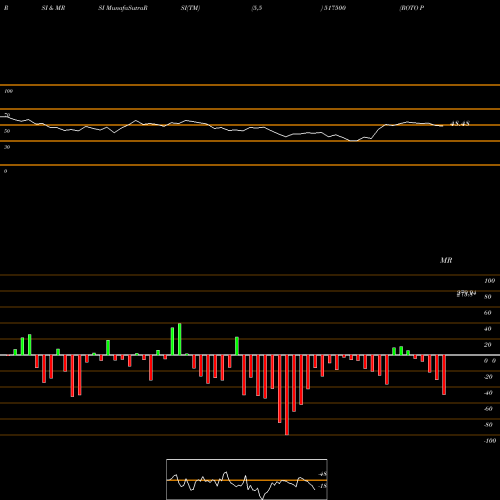Screen dimensions: 500x500
Task: Click the 'SI(TM)' header label
Action: tap(190, 8)
